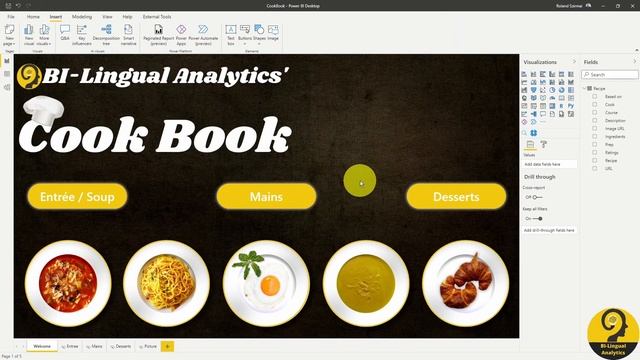This screenshot has width=640, height=360.
Task: Insert a Text box element
Action: click(231, 35)
